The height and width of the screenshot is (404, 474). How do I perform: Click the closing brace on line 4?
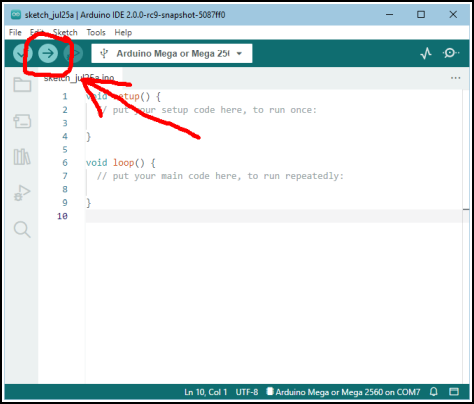[88, 136]
